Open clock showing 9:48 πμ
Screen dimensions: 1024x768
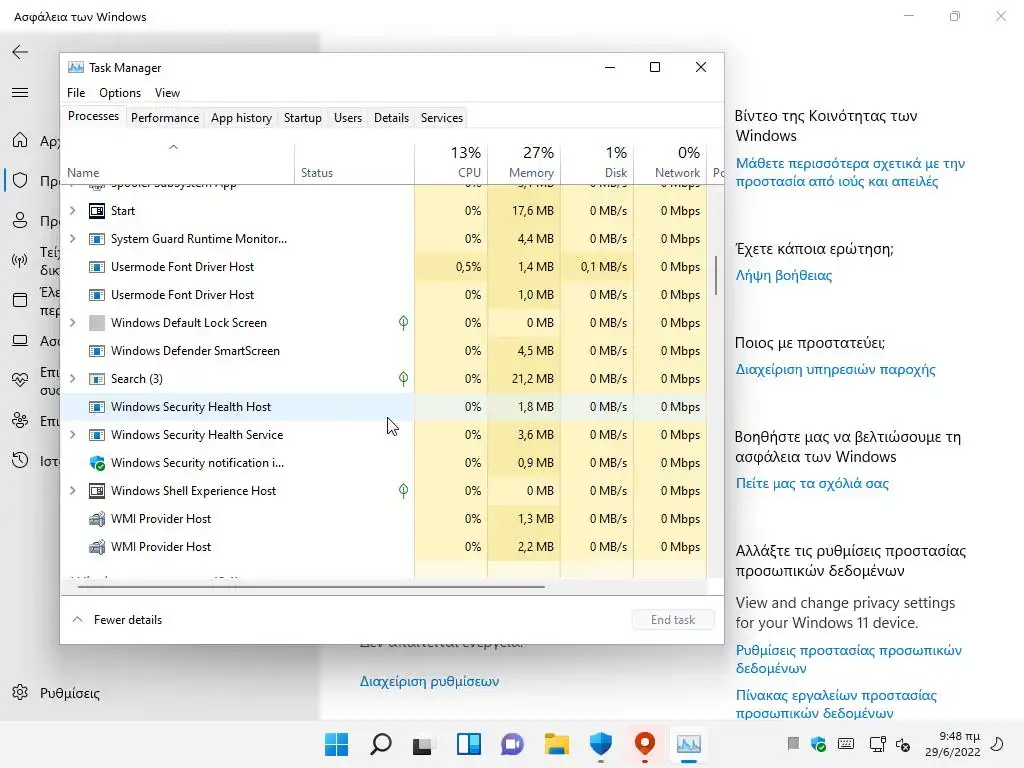pos(952,744)
